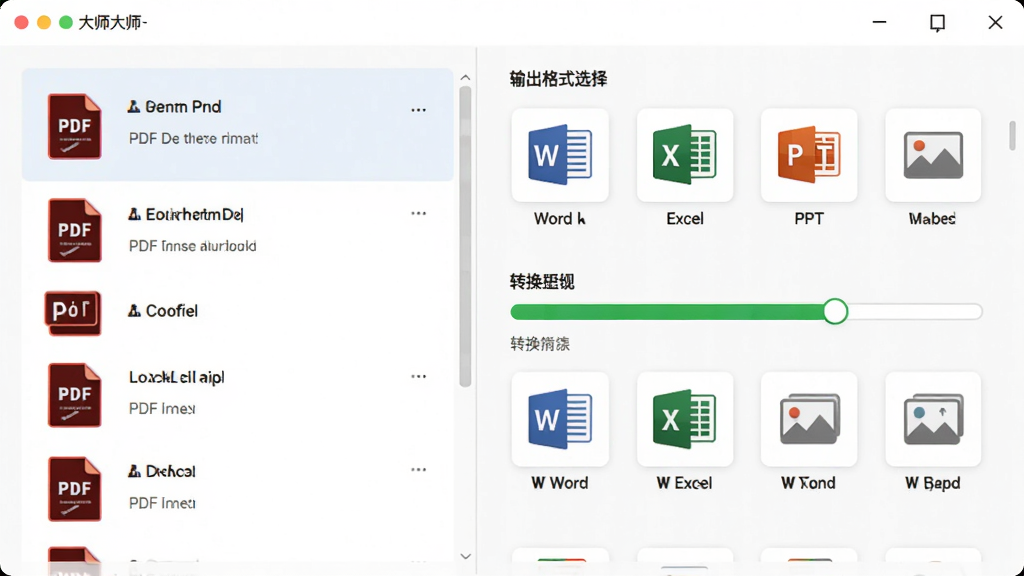Click the PDF icon of Dichcal
This screenshot has width=1024, height=576.
click(74, 488)
